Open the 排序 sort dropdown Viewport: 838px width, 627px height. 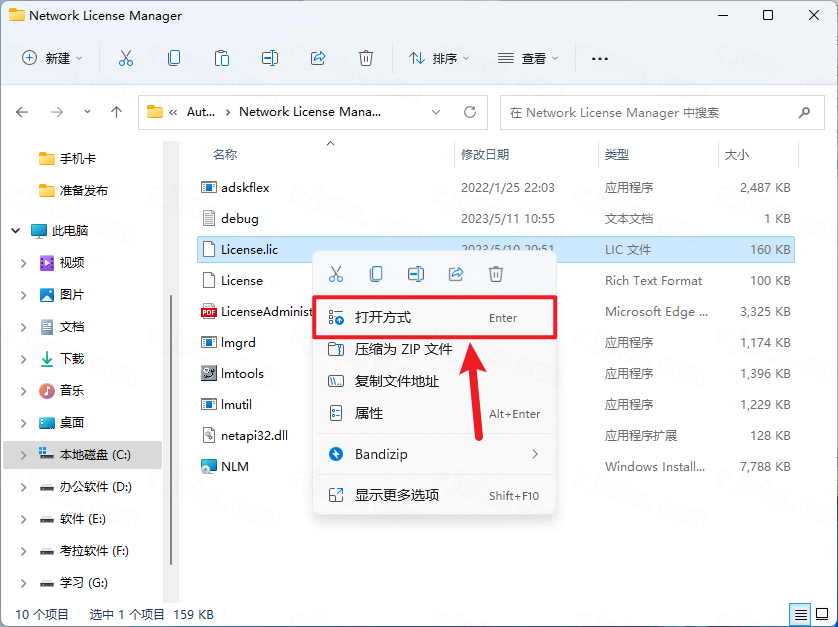click(439, 58)
